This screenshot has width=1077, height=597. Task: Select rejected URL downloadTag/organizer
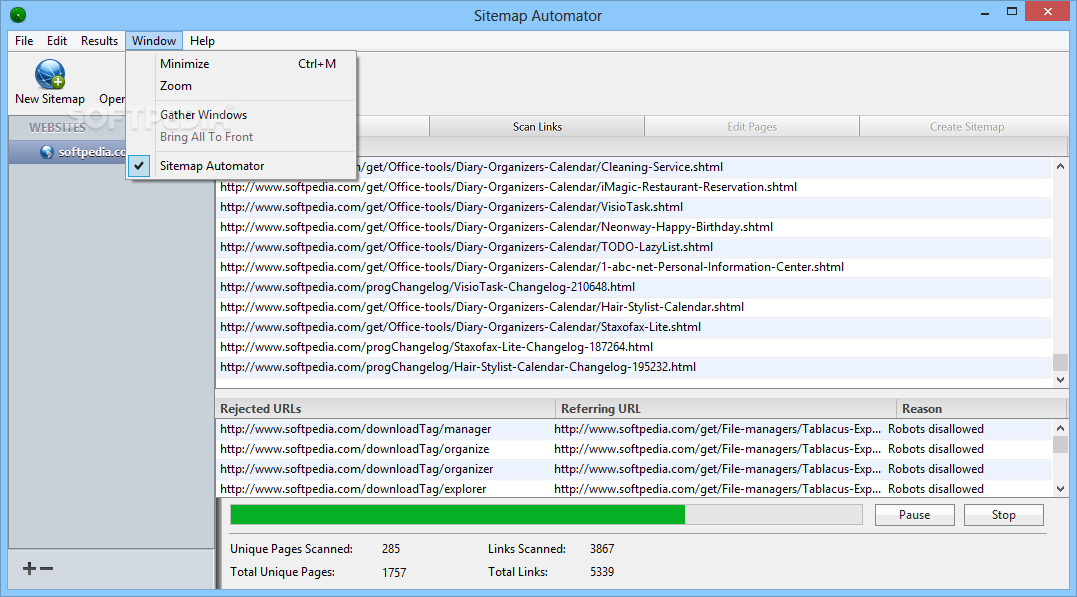pyautogui.click(x=356, y=469)
